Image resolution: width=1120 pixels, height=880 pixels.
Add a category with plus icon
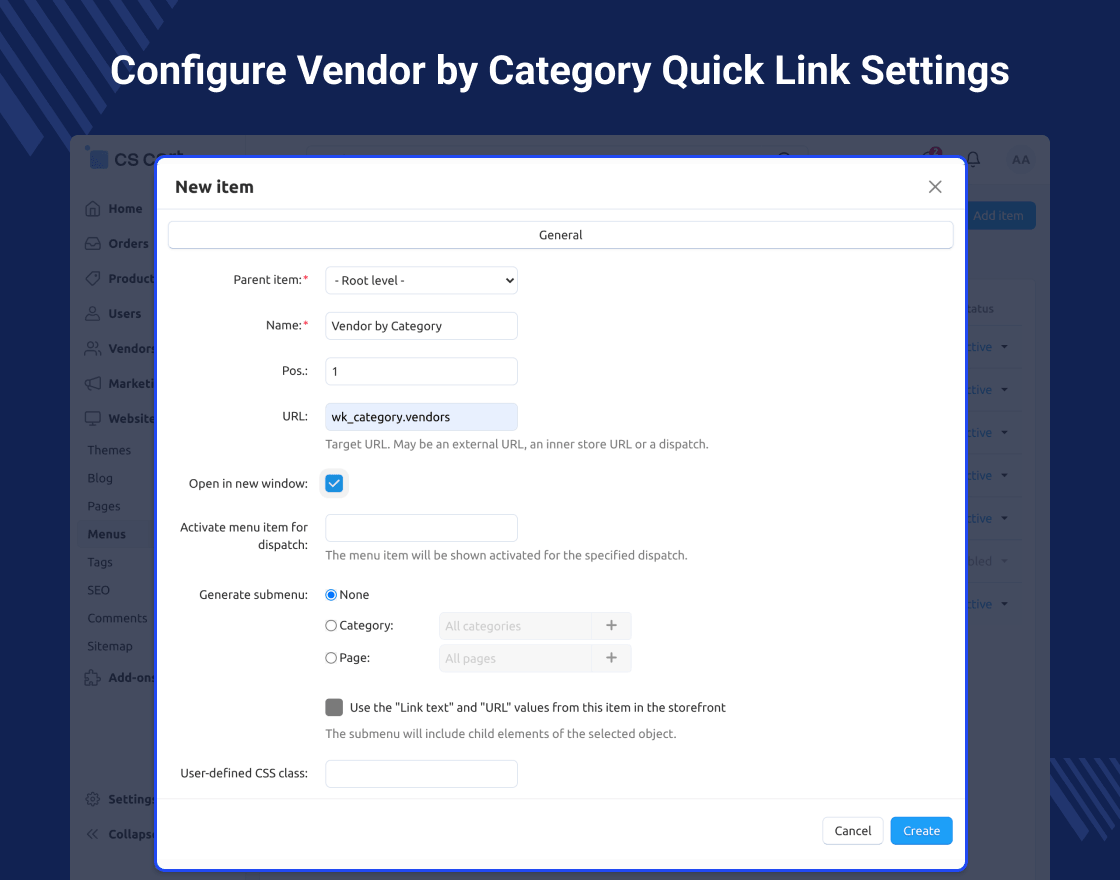611,626
